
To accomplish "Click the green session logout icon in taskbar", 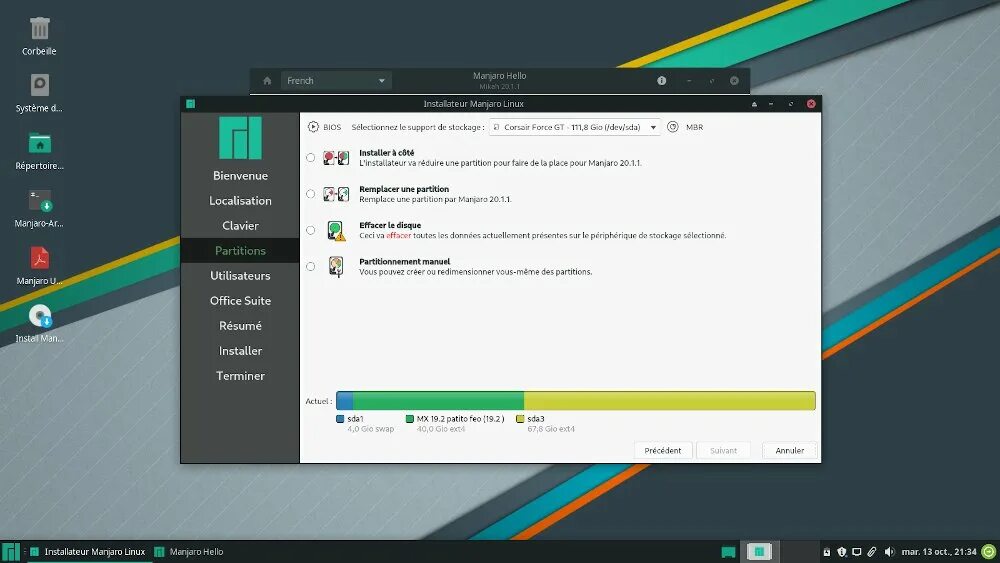I will pos(989,552).
